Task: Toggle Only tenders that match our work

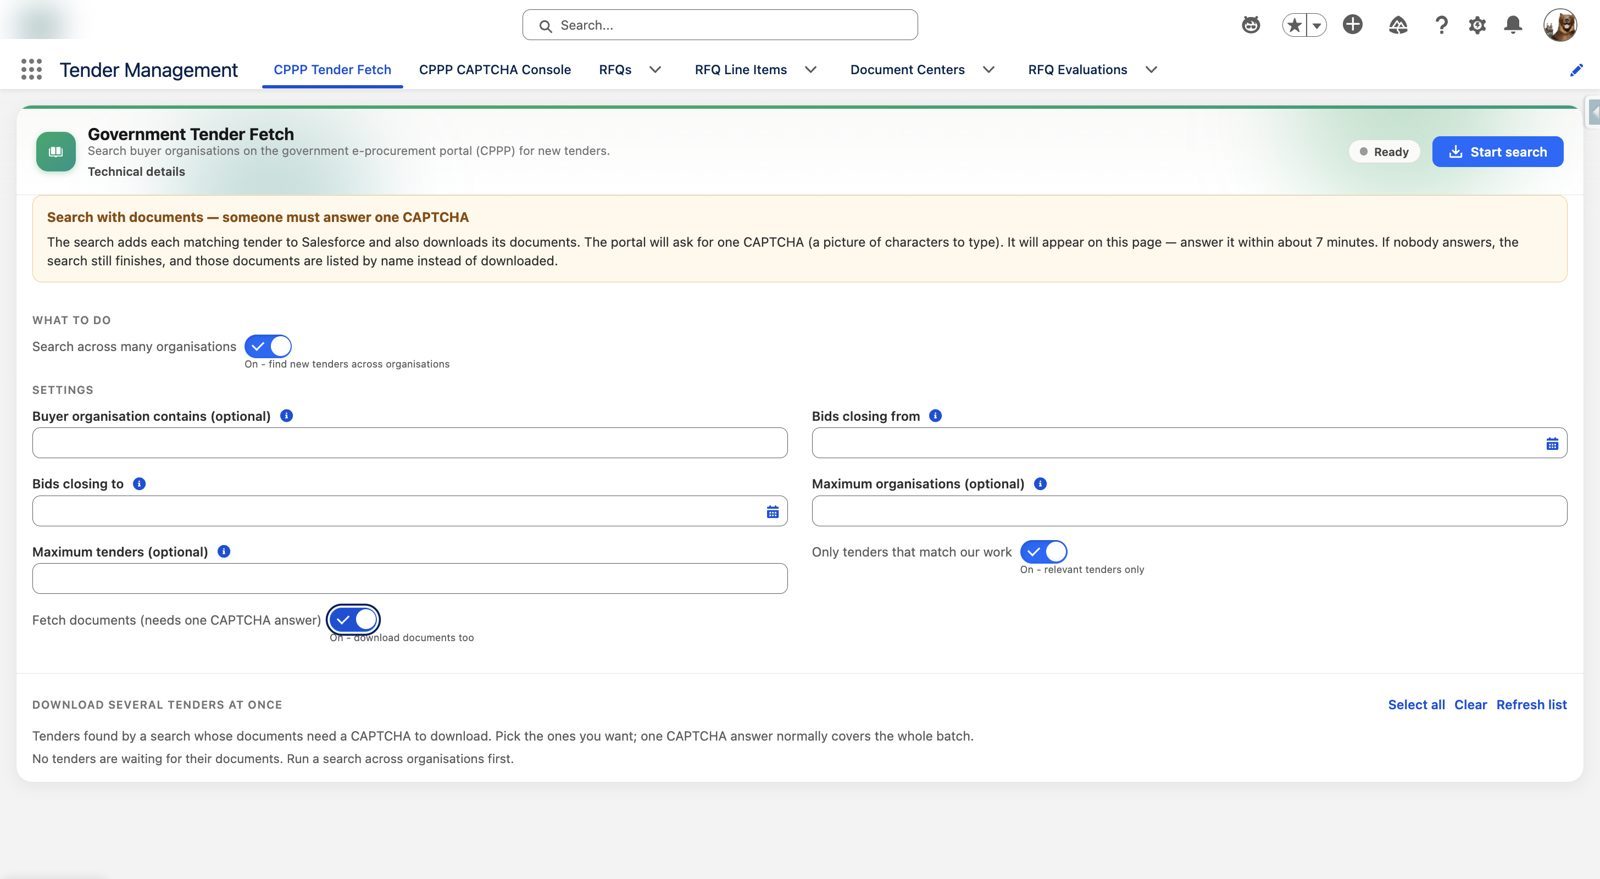Action: 1044,552
